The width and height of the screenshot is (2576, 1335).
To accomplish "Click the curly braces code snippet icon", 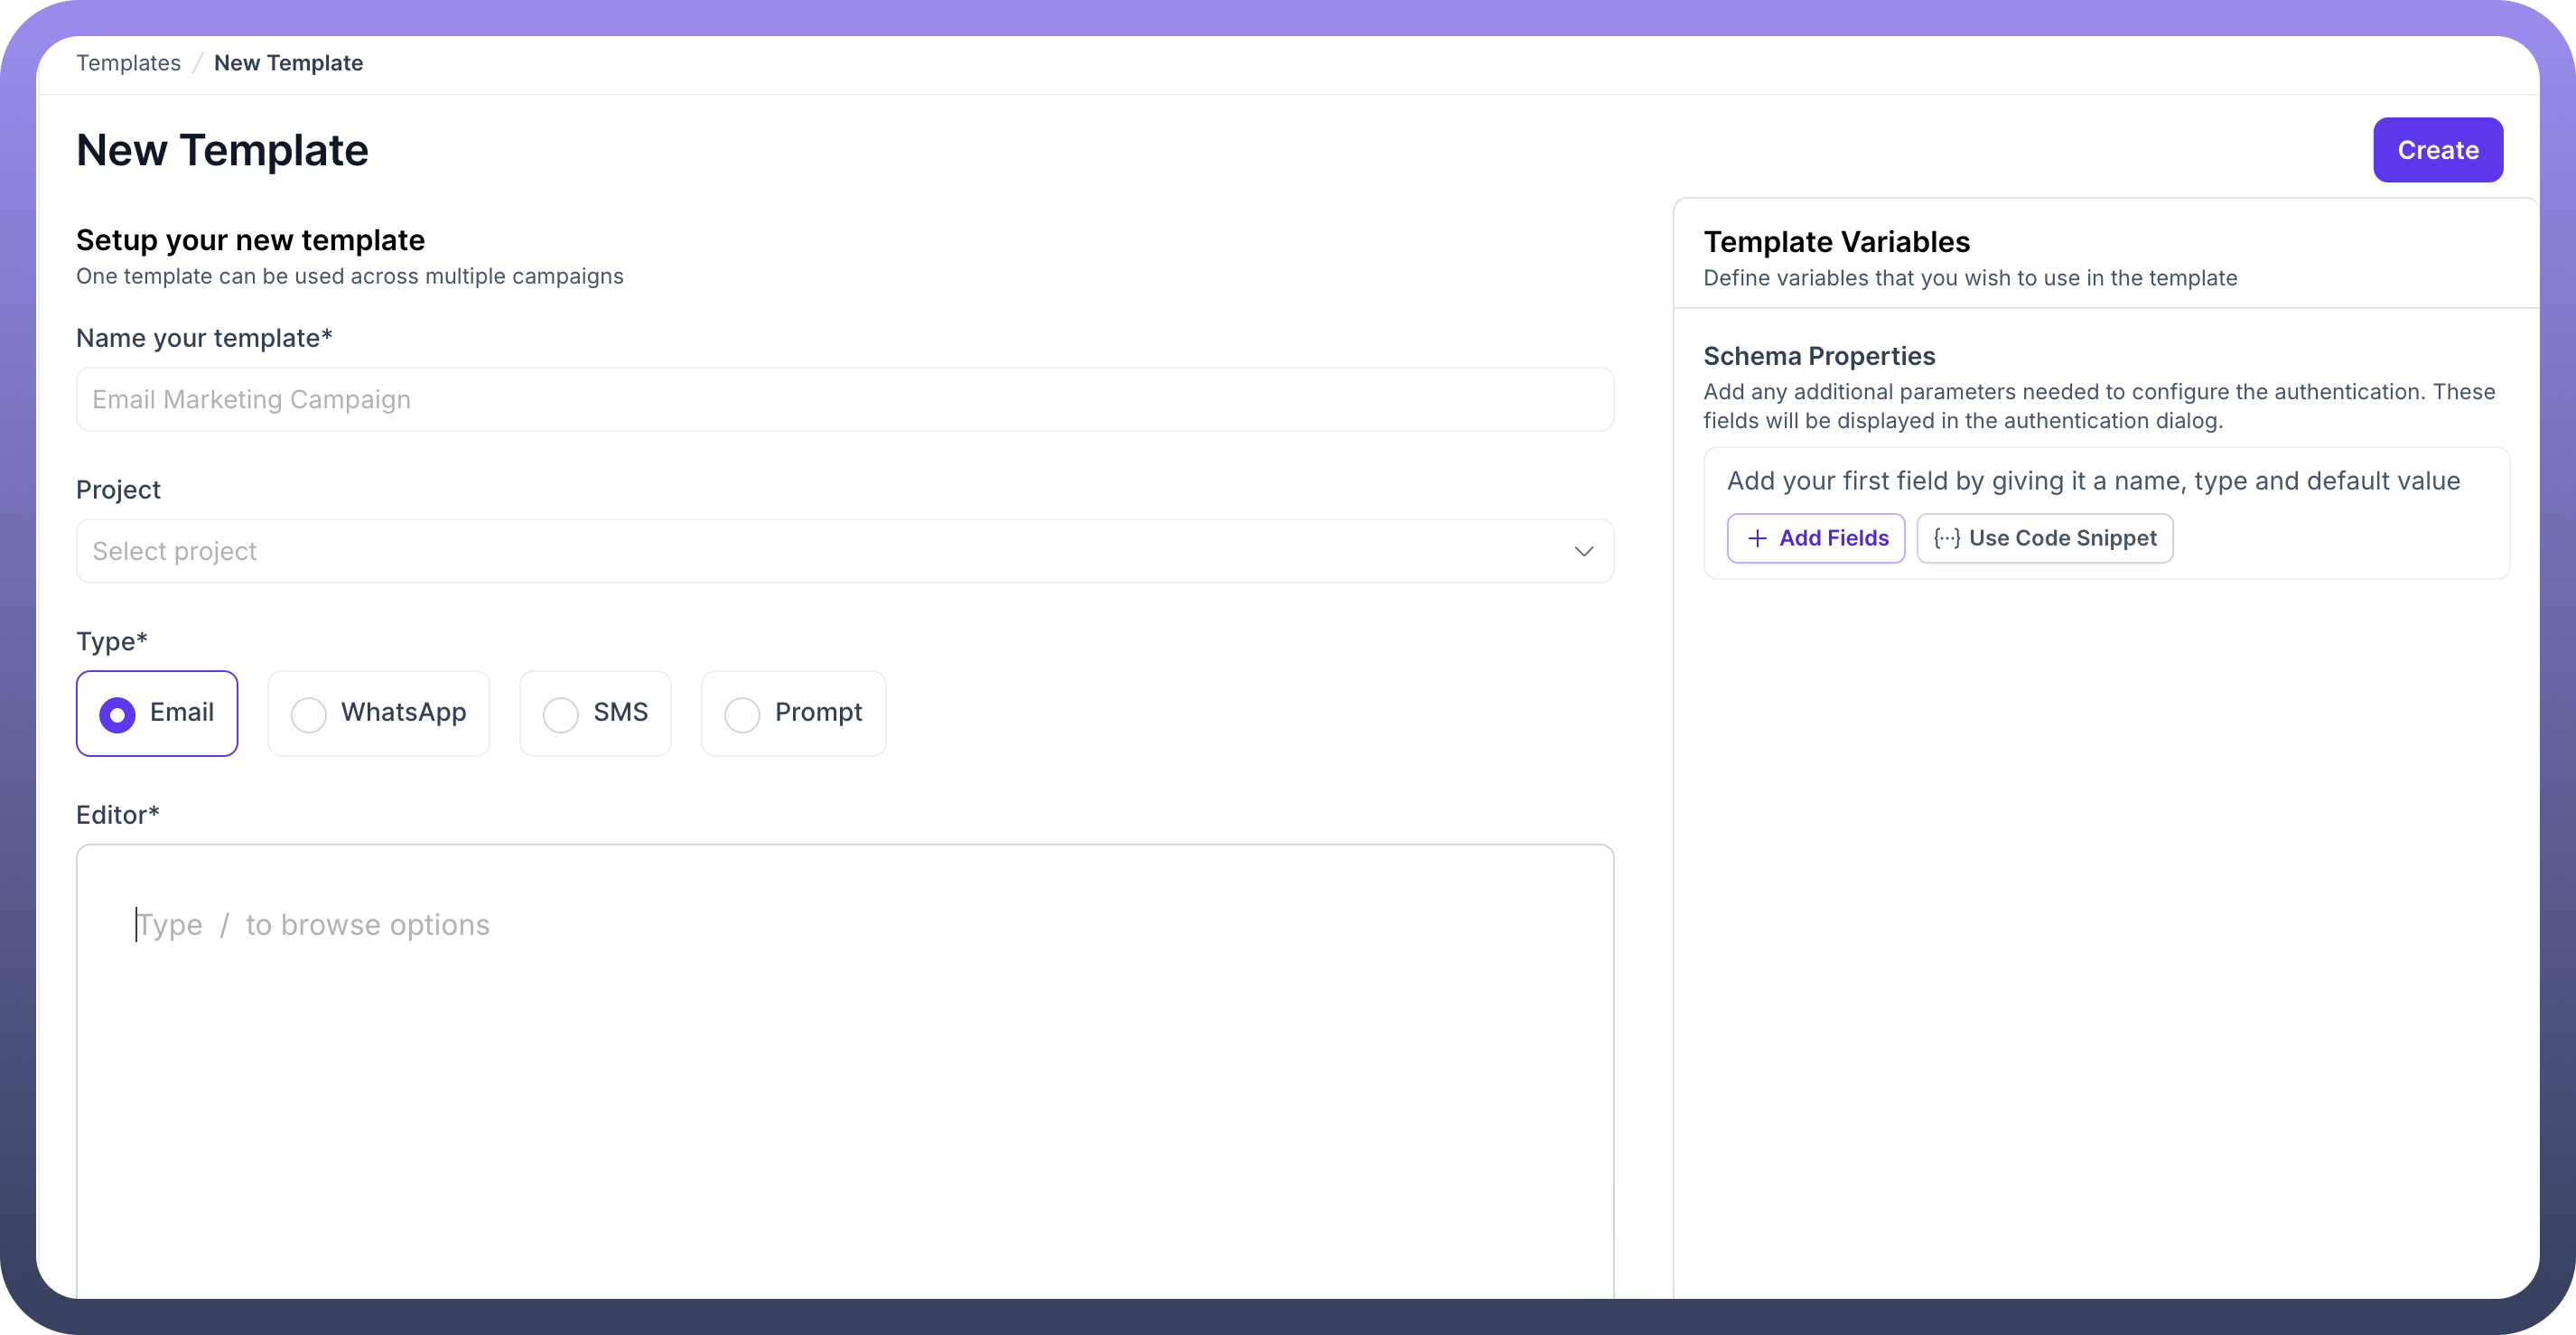I will [x=1946, y=538].
